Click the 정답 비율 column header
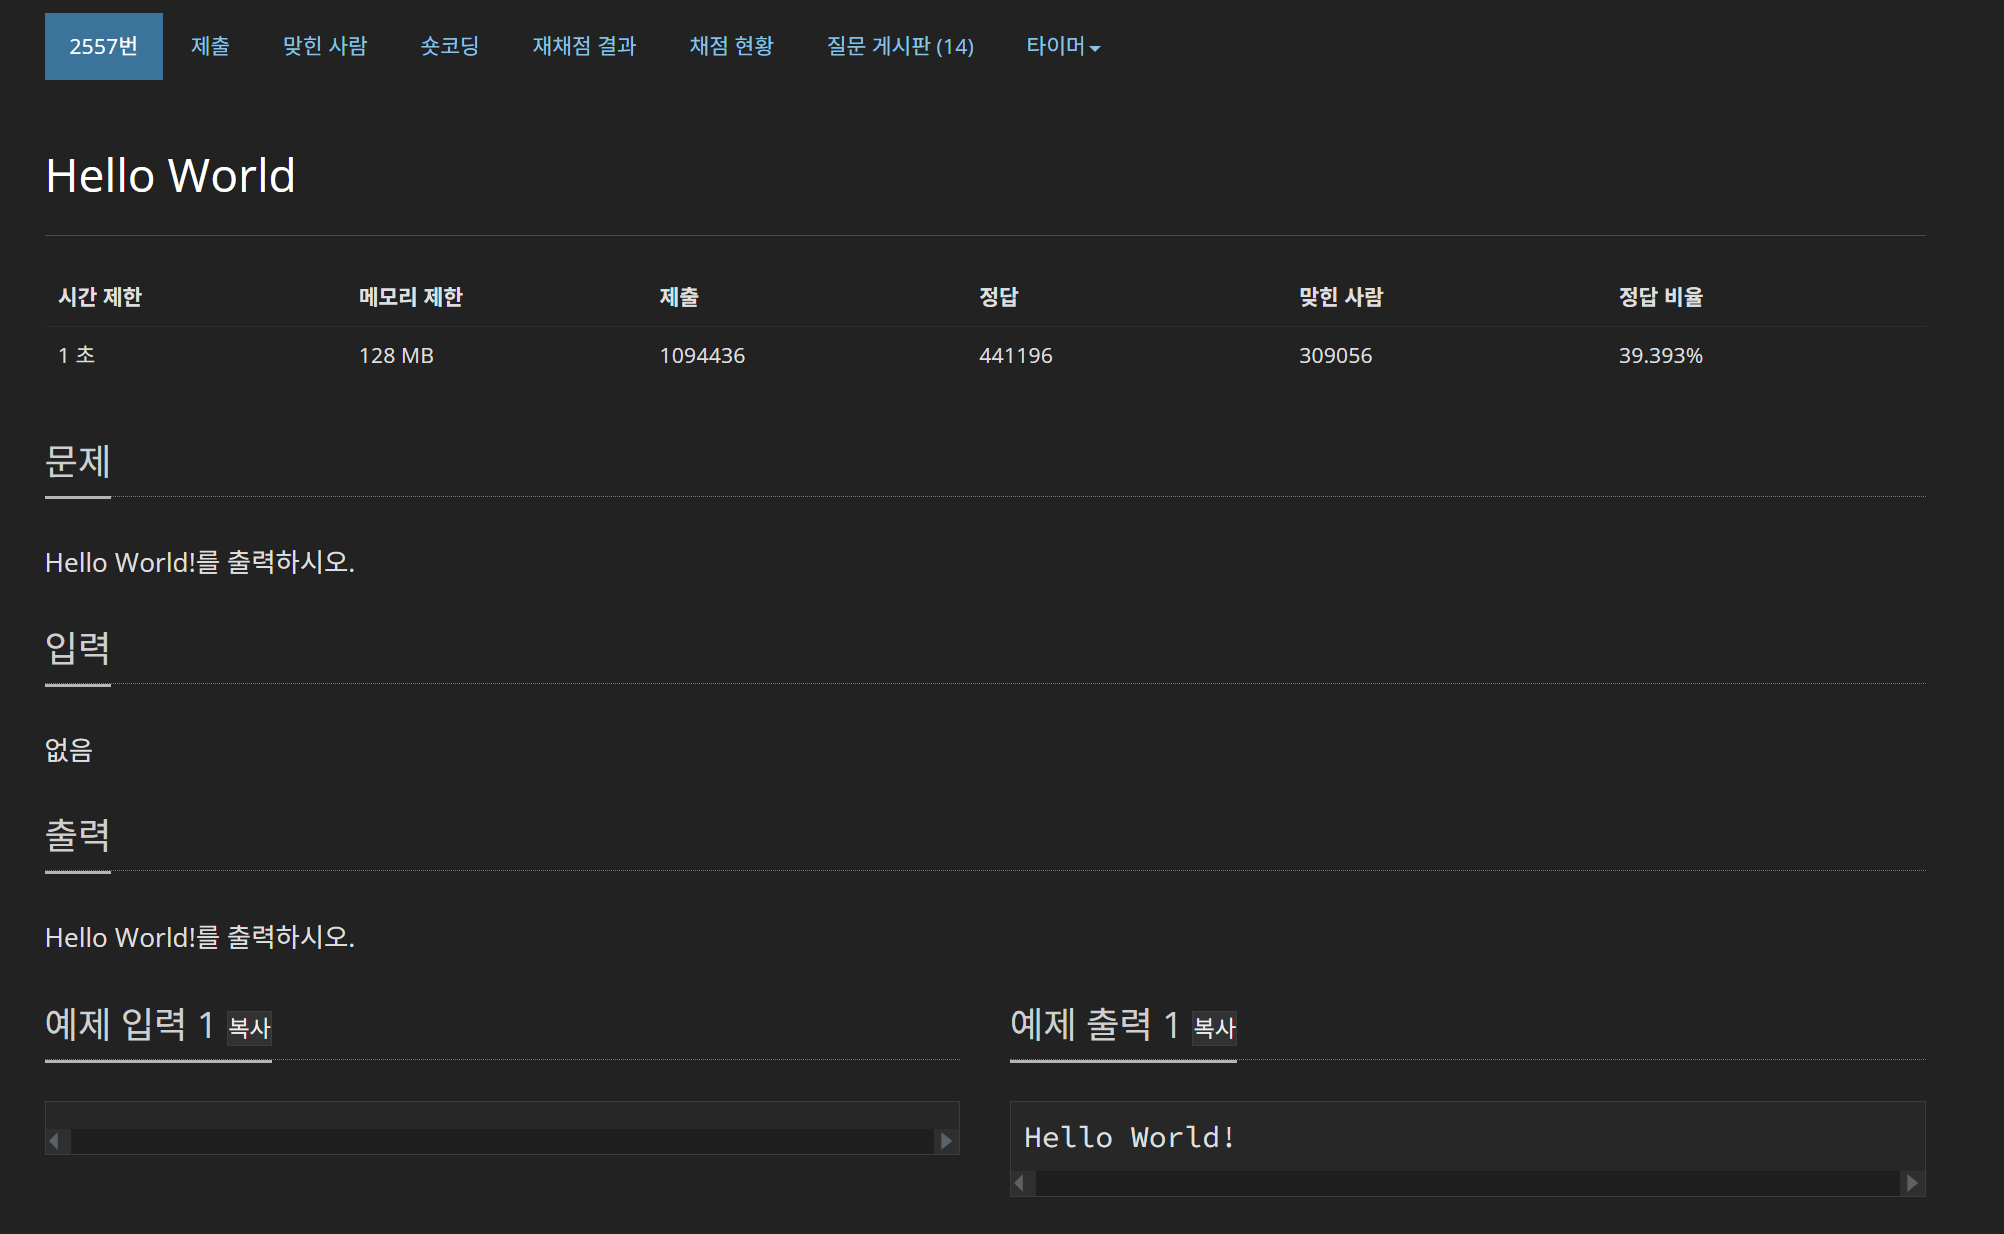 coord(1660,297)
